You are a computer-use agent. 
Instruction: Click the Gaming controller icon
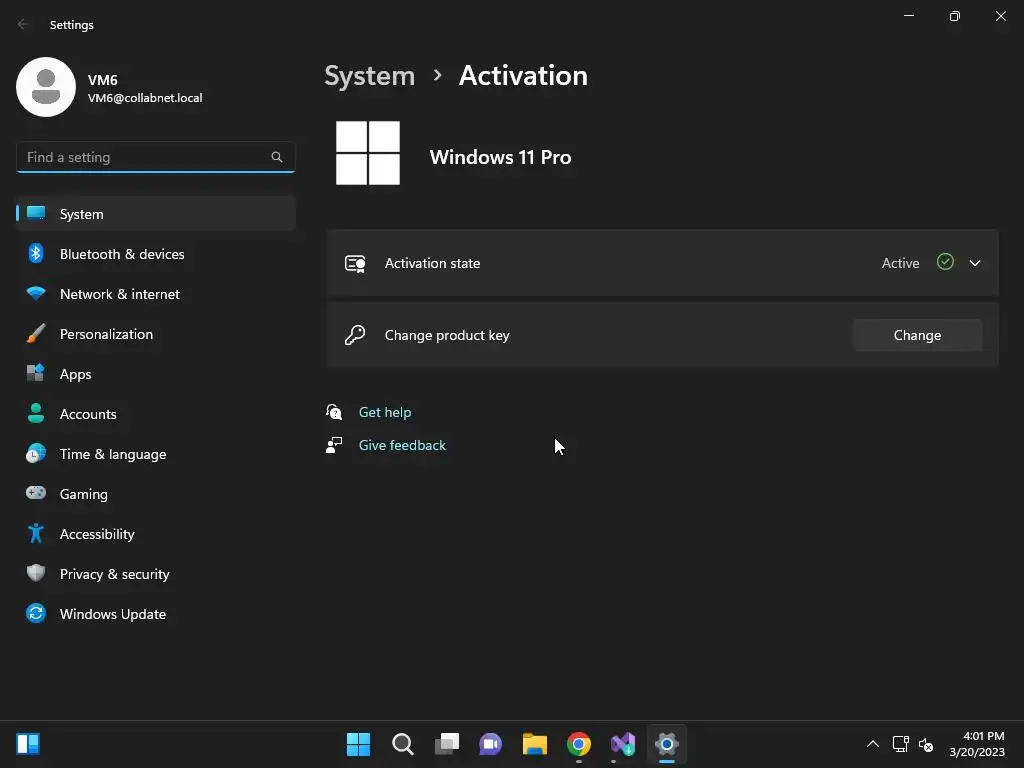click(36, 492)
